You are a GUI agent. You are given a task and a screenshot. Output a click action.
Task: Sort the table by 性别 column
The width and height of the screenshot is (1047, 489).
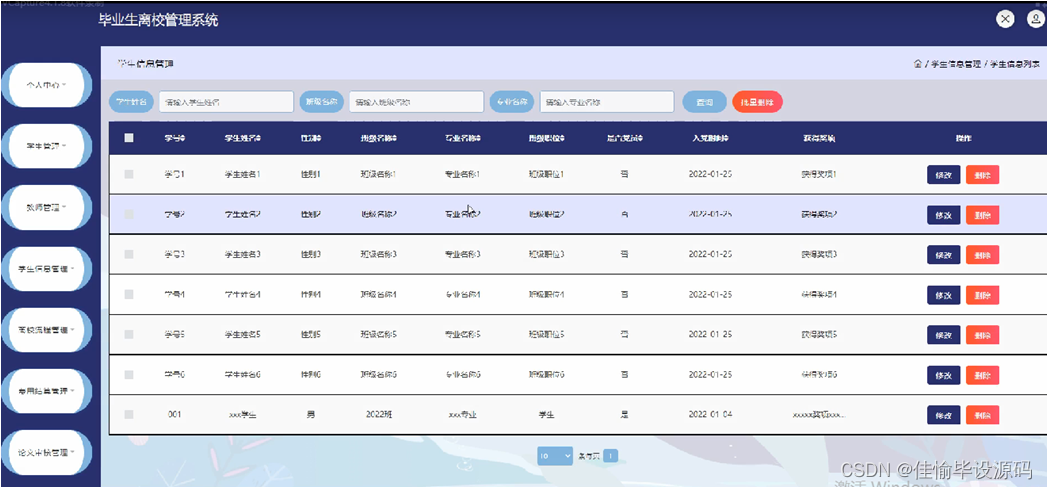click(x=311, y=138)
